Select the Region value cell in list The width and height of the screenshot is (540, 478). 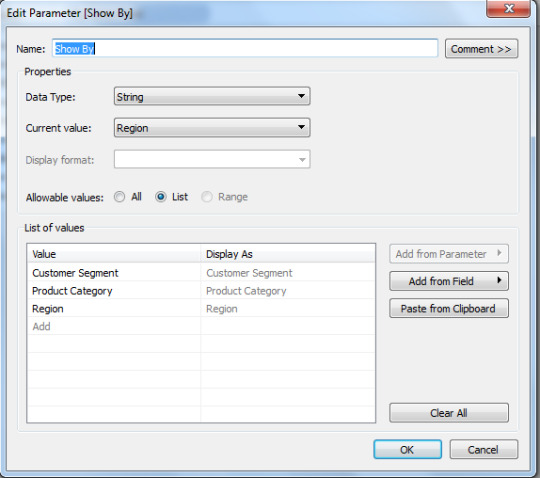[x=114, y=309]
